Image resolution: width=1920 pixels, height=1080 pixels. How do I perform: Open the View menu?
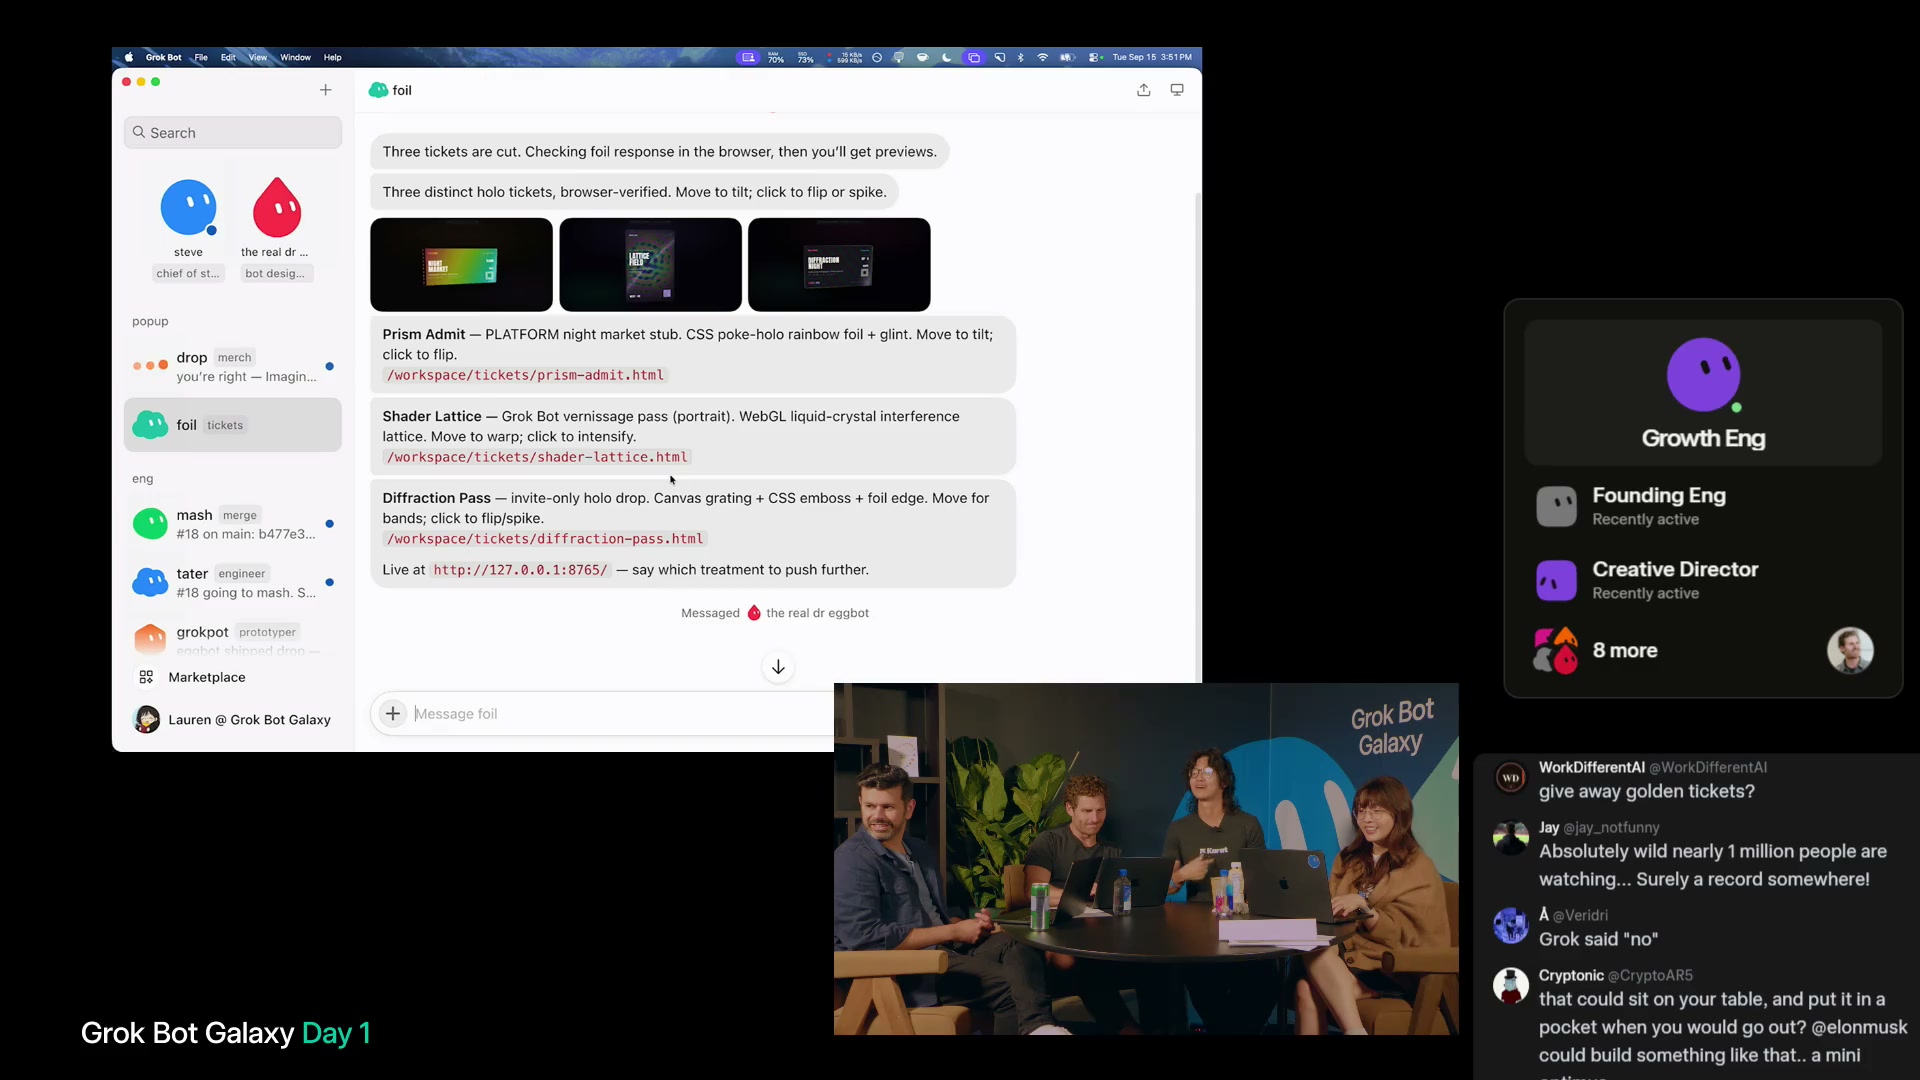(258, 58)
